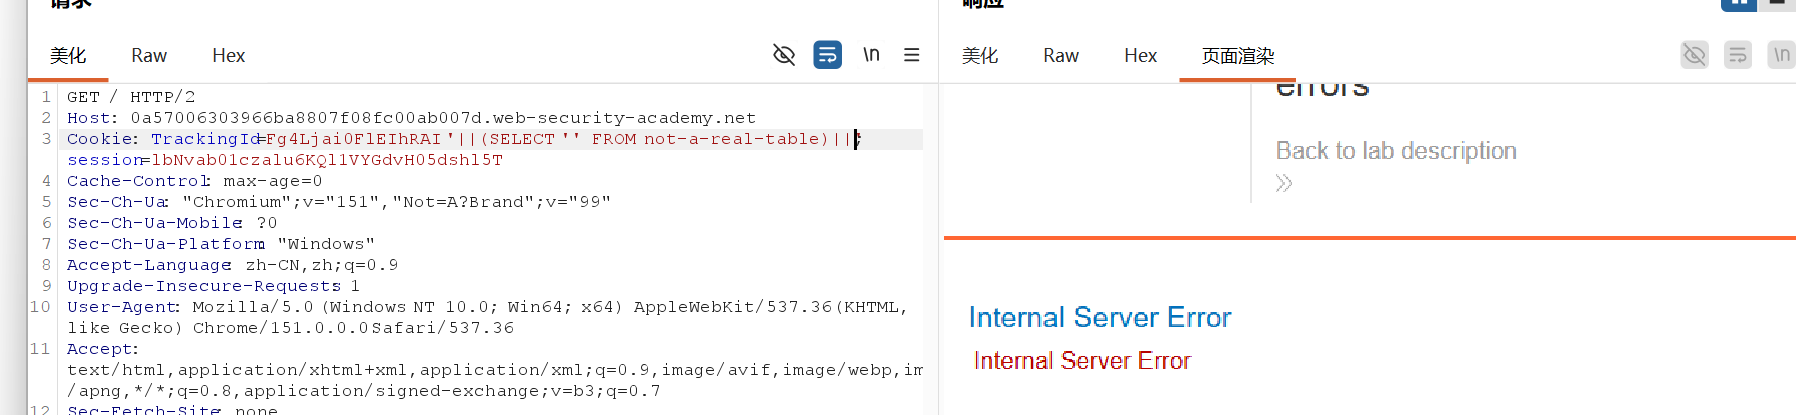
Task: Click the Cache-Control: max-age=0 header
Action: click(195, 181)
